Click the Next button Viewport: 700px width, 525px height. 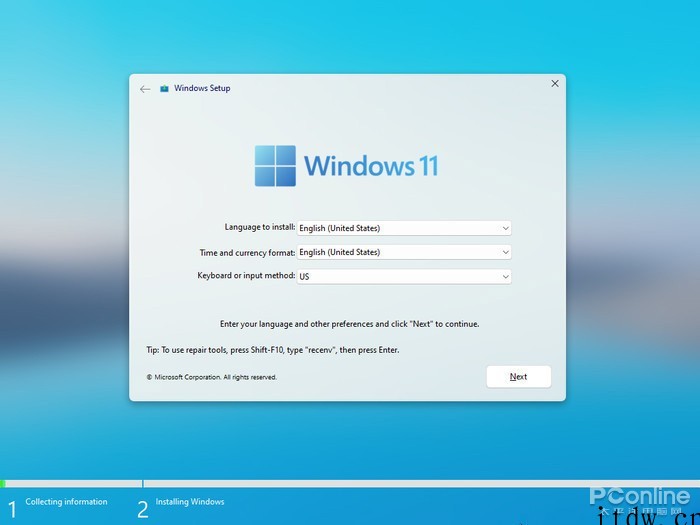[518, 377]
